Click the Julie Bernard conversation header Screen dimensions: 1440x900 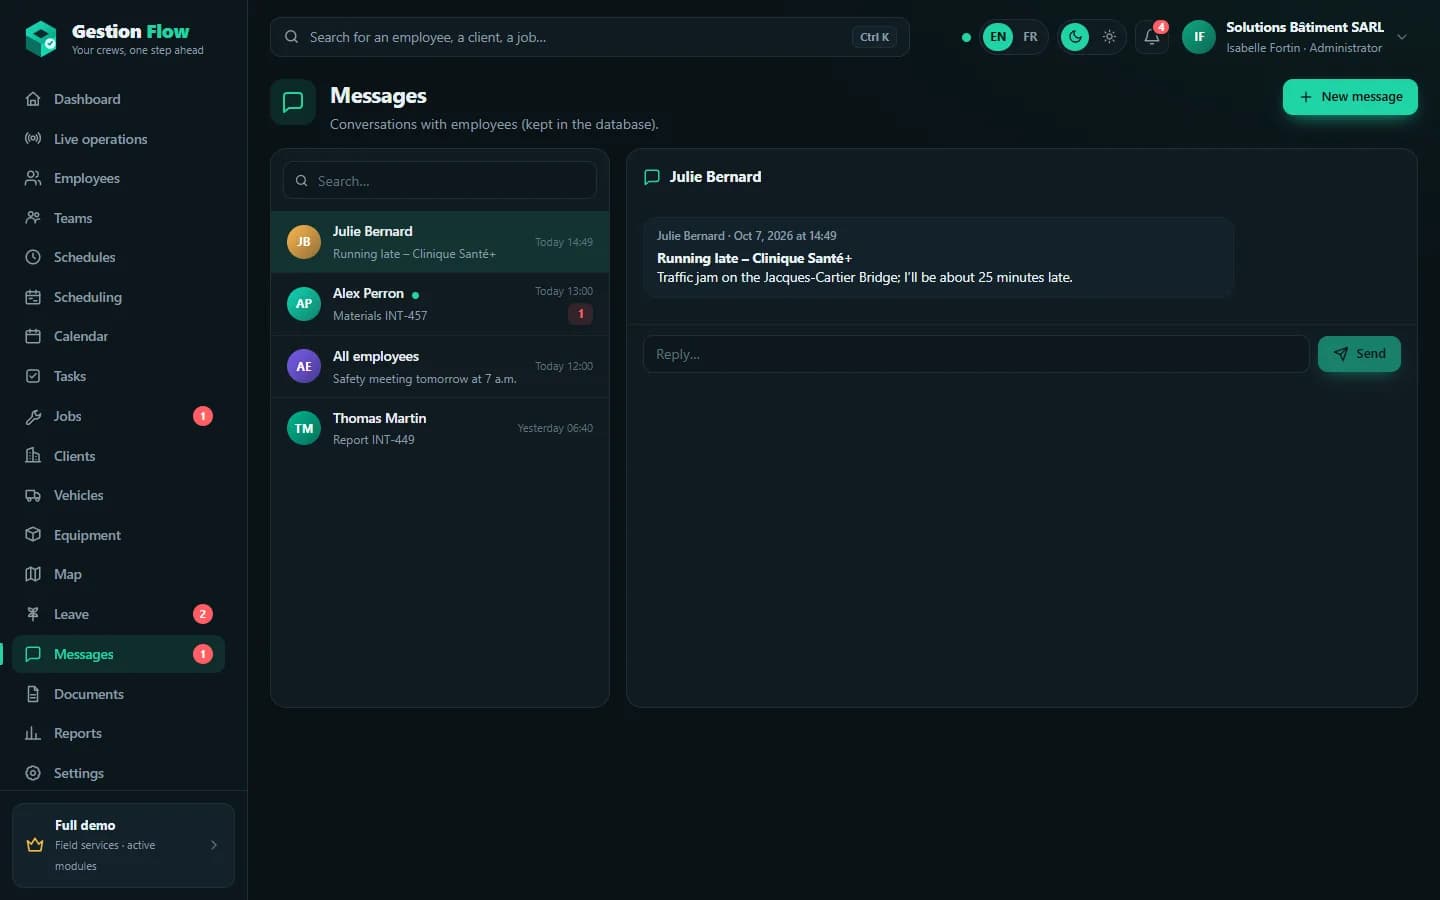715,177
